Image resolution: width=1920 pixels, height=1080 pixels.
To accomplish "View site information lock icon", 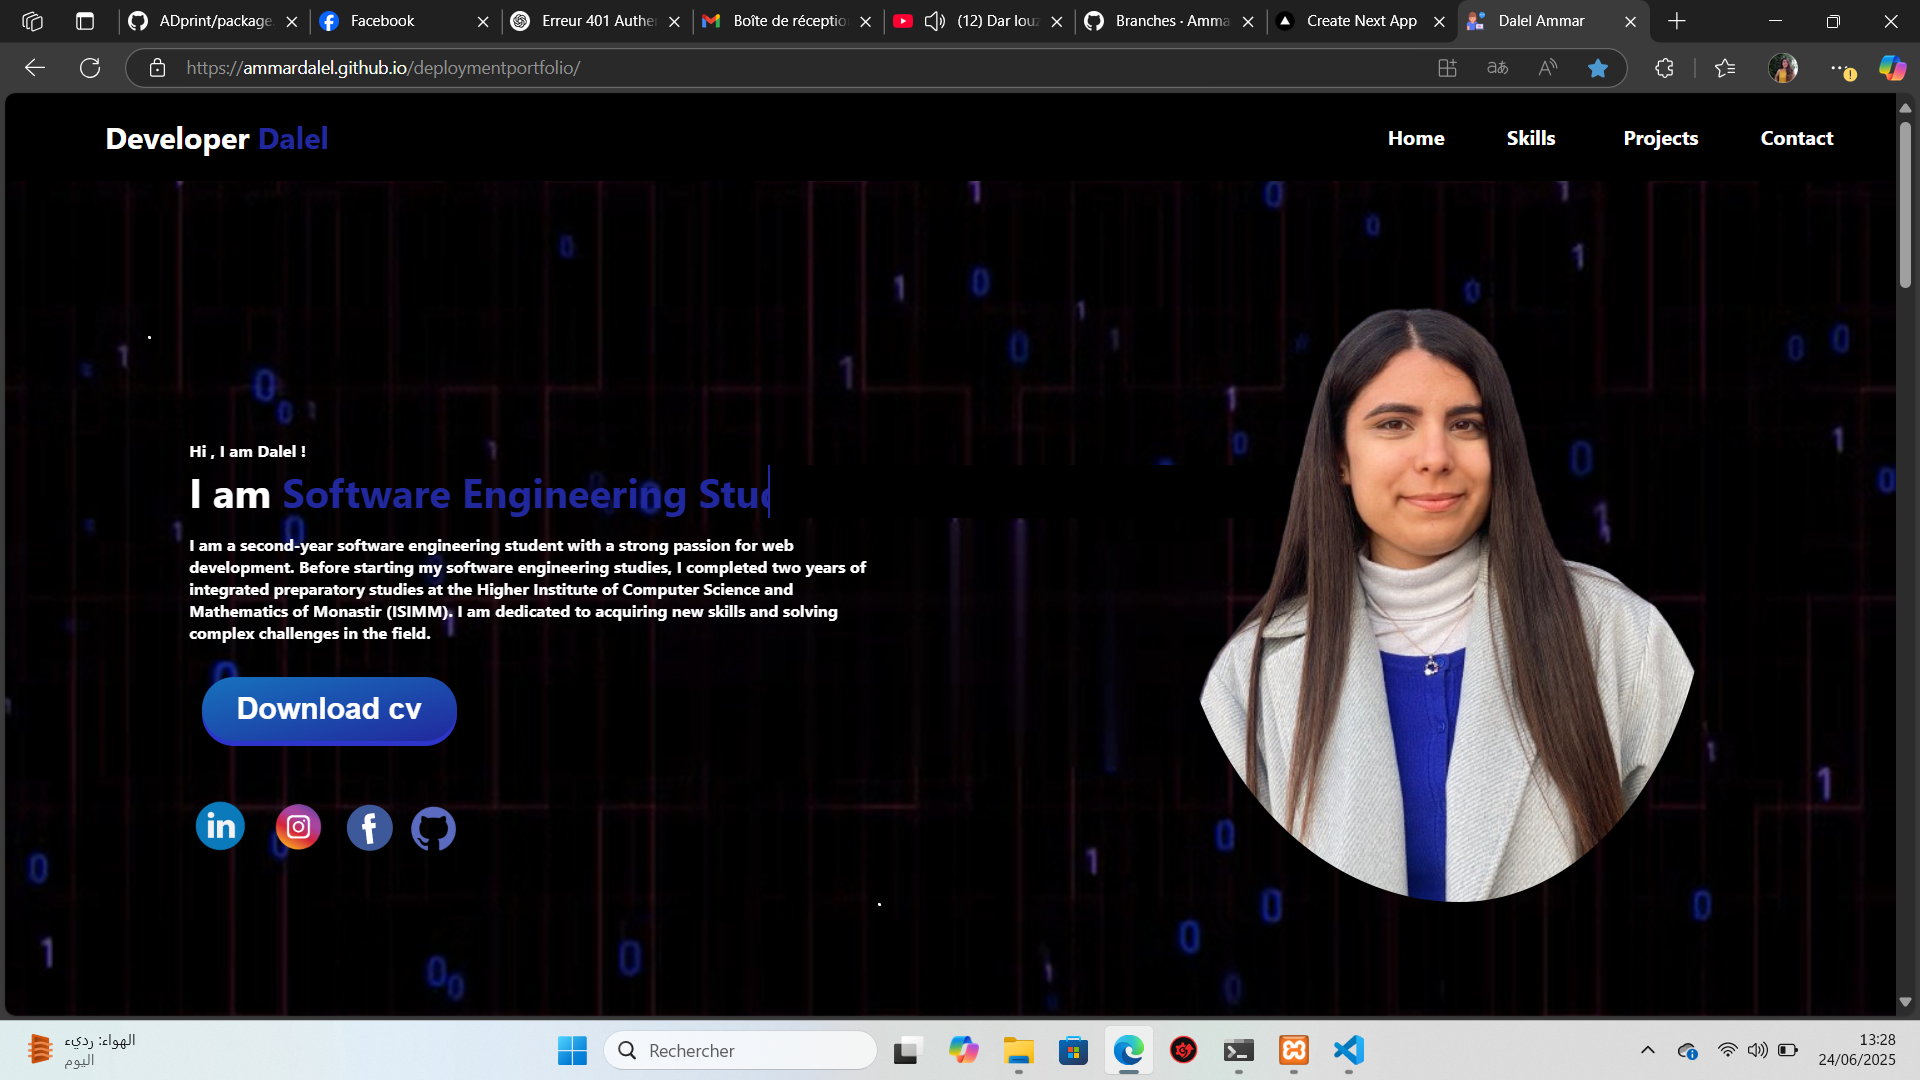I will [157, 68].
